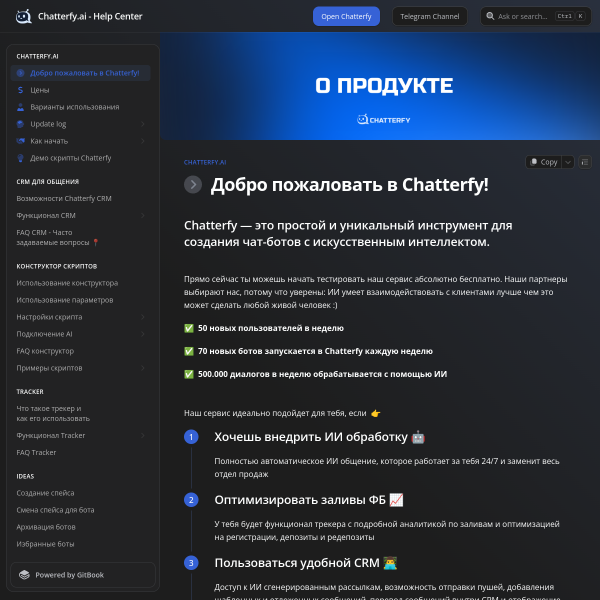The height and width of the screenshot is (600, 600).
Task: Click the search magnifier icon
Action: (x=490, y=16)
